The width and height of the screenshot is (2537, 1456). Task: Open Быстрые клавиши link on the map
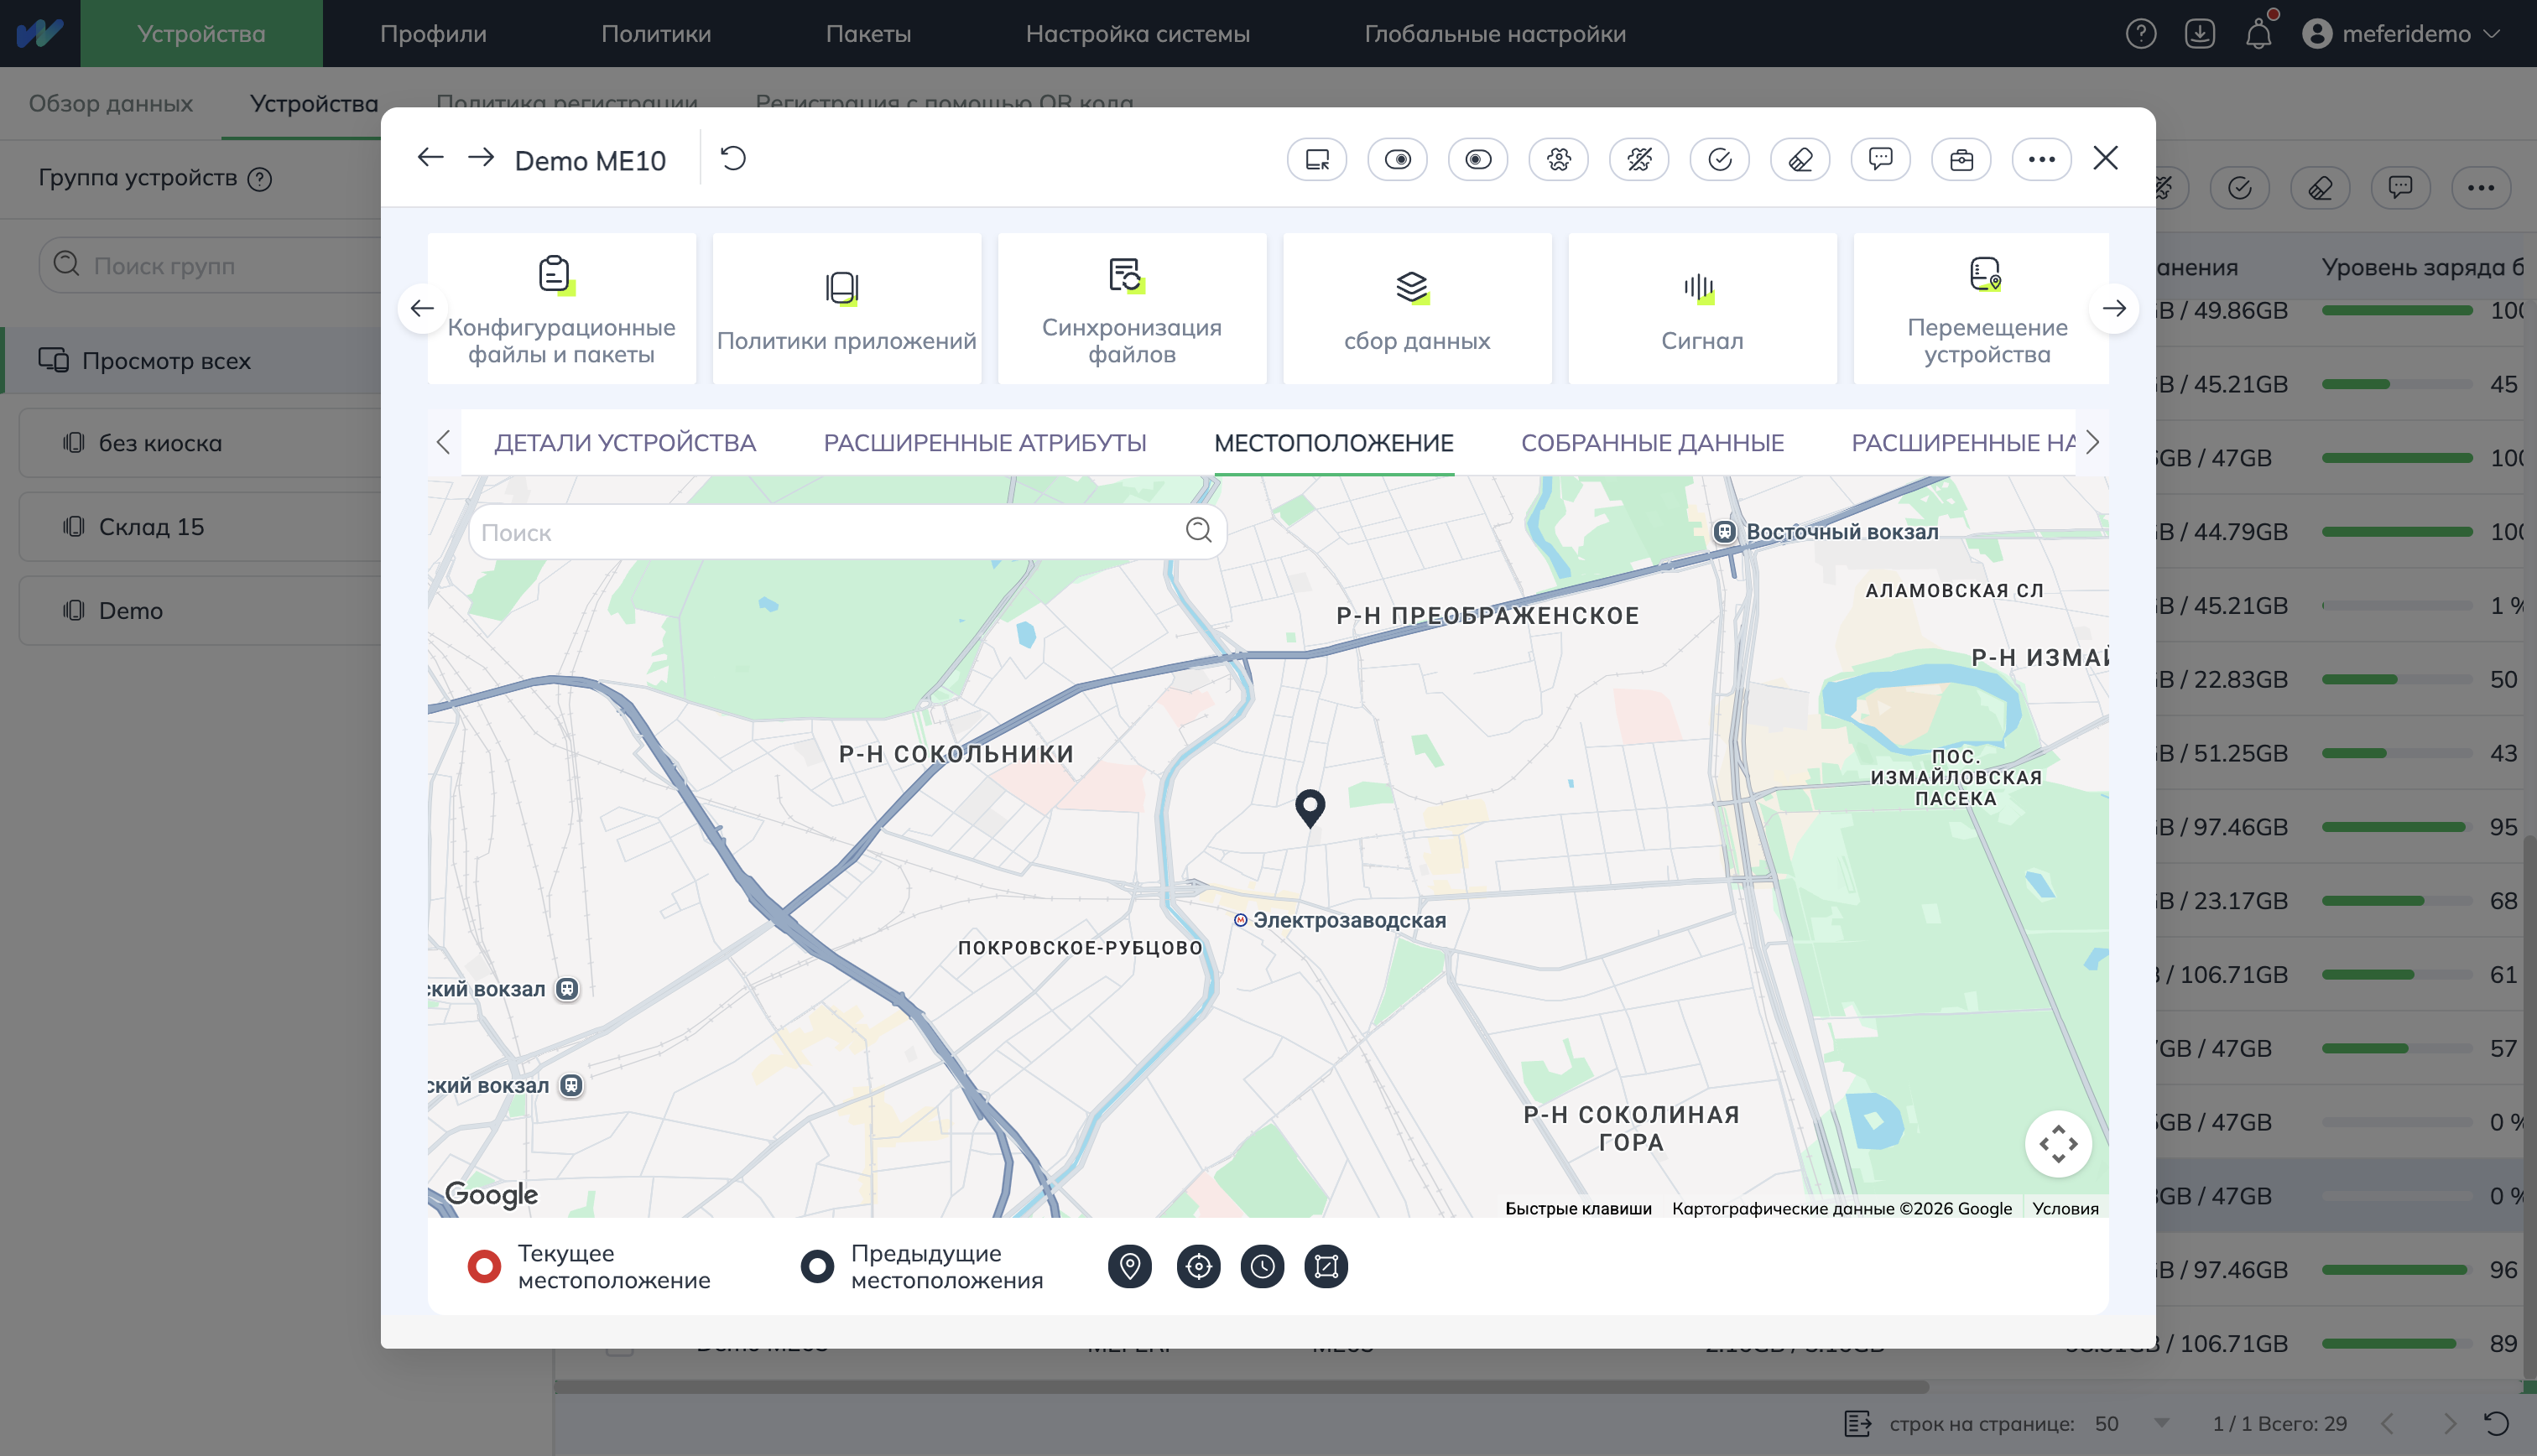tap(1578, 1208)
